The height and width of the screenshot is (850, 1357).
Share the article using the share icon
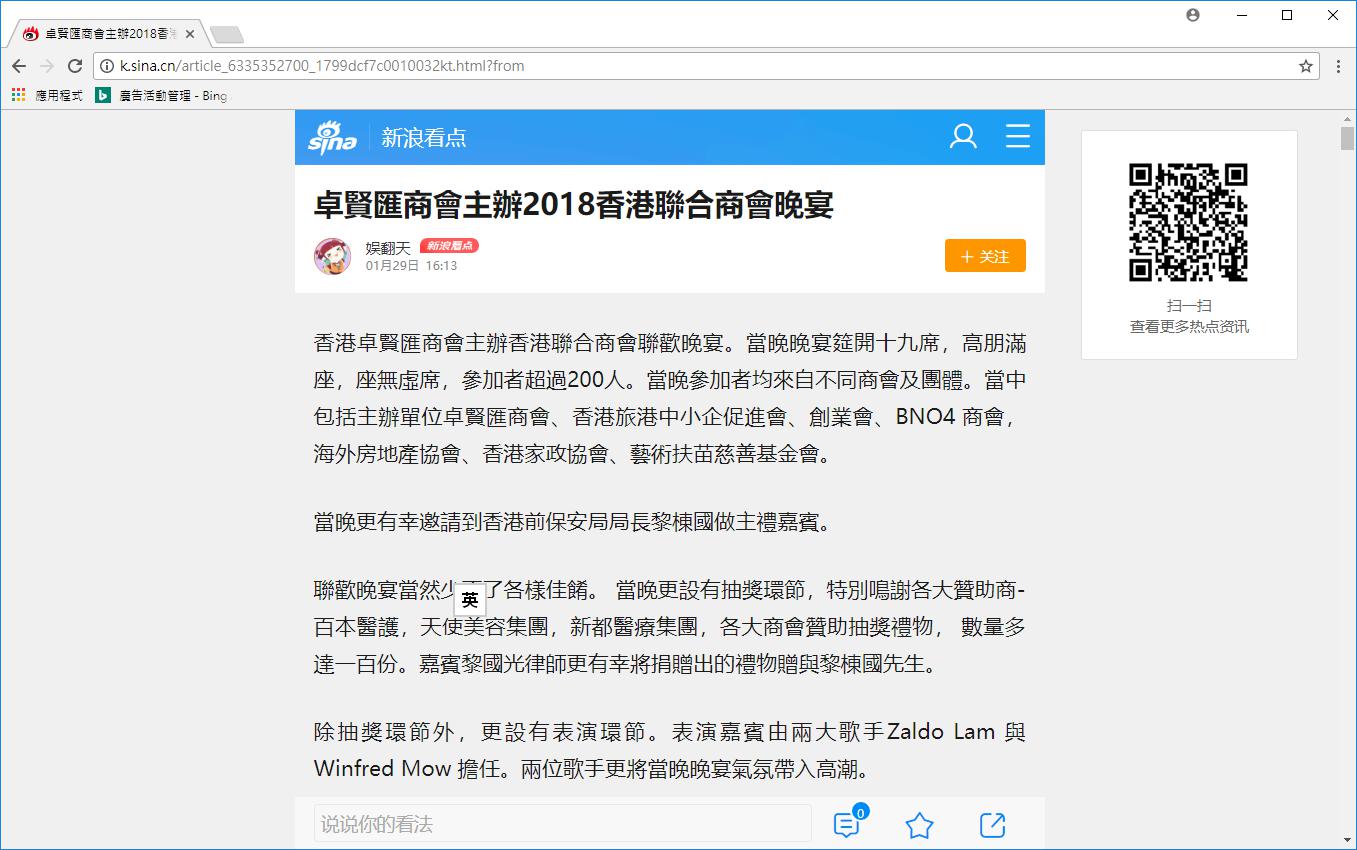(992, 825)
